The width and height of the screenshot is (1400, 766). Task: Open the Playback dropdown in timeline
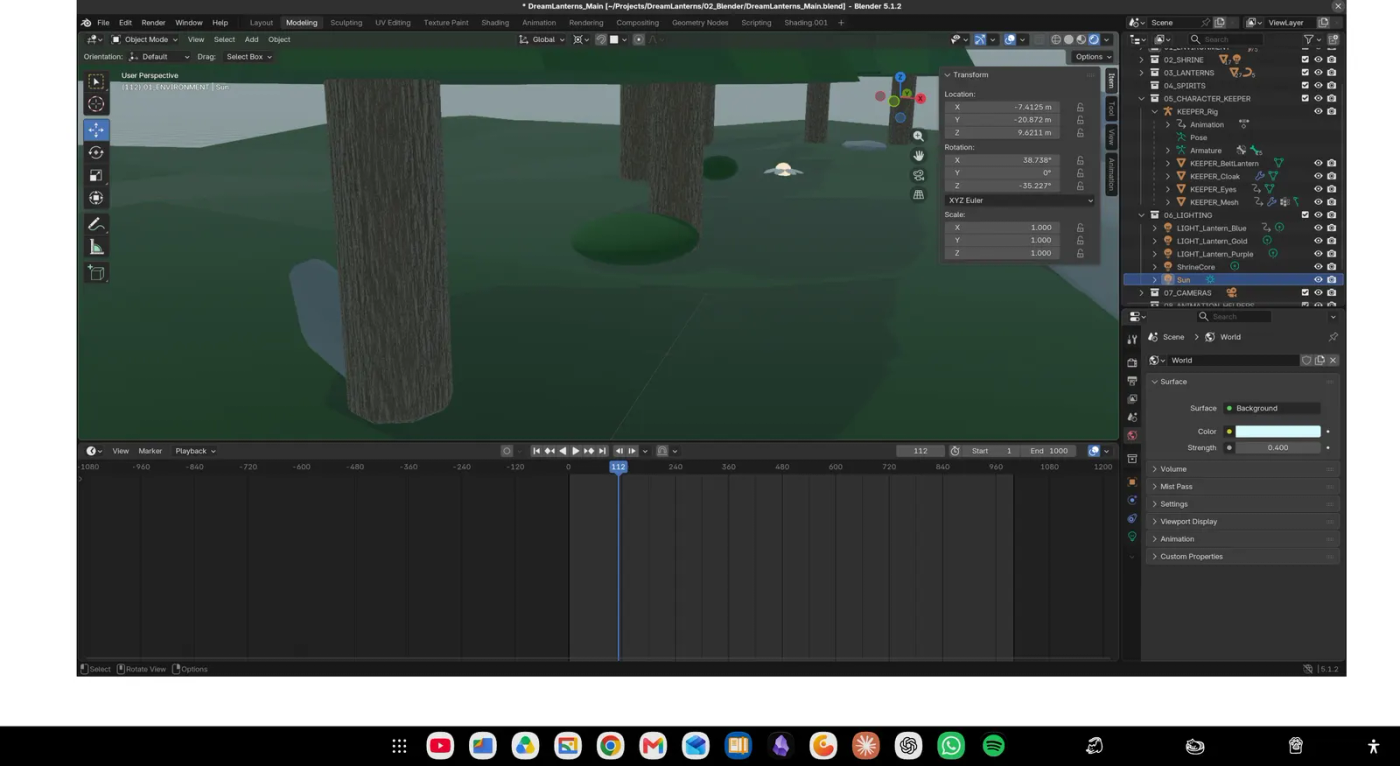pyautogui.click(x=195, y=451)
